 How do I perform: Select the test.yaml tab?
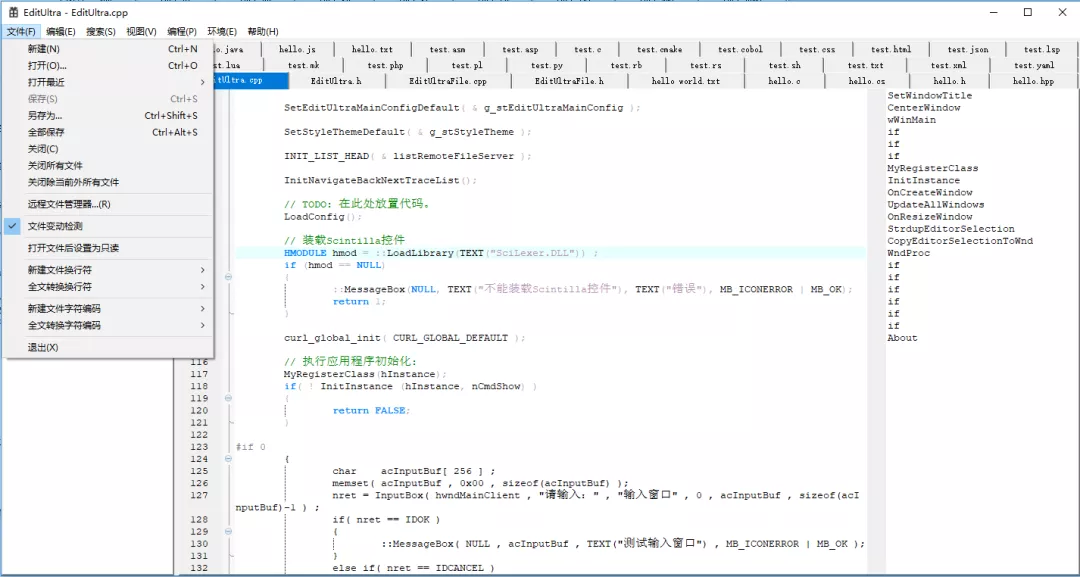(x=1033, y=65)
